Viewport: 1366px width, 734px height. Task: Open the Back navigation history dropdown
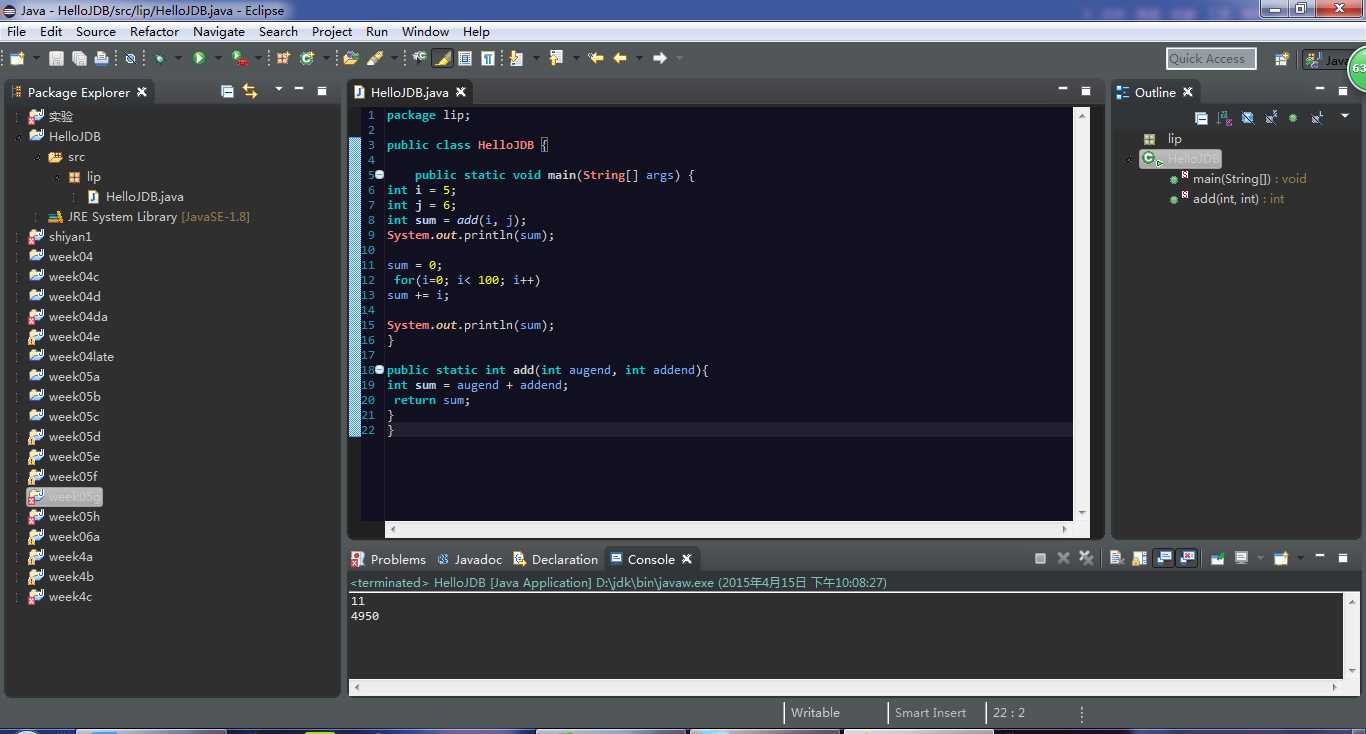639,58
